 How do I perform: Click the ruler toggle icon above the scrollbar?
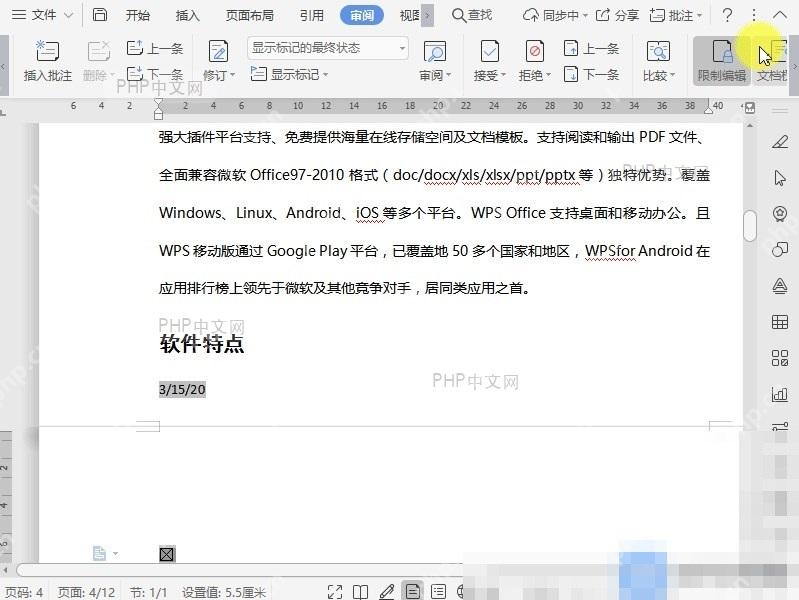pyautogui.click(x=750, y=108)
